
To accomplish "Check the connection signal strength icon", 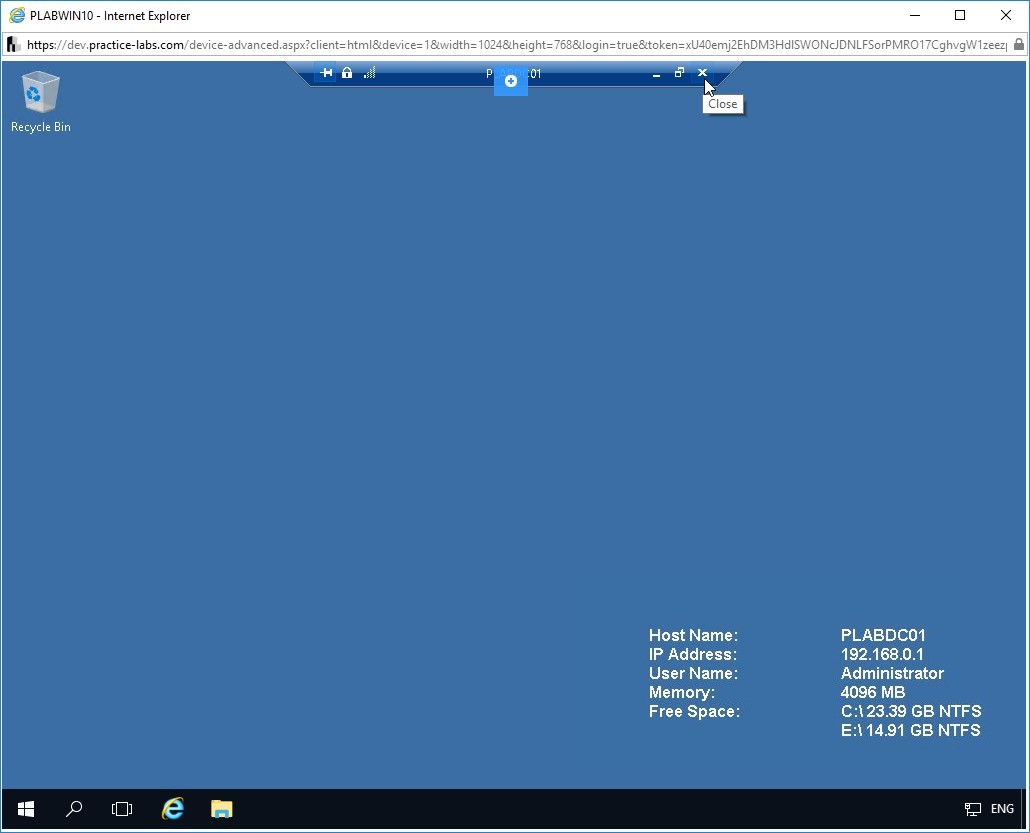I will click(369, 73).
